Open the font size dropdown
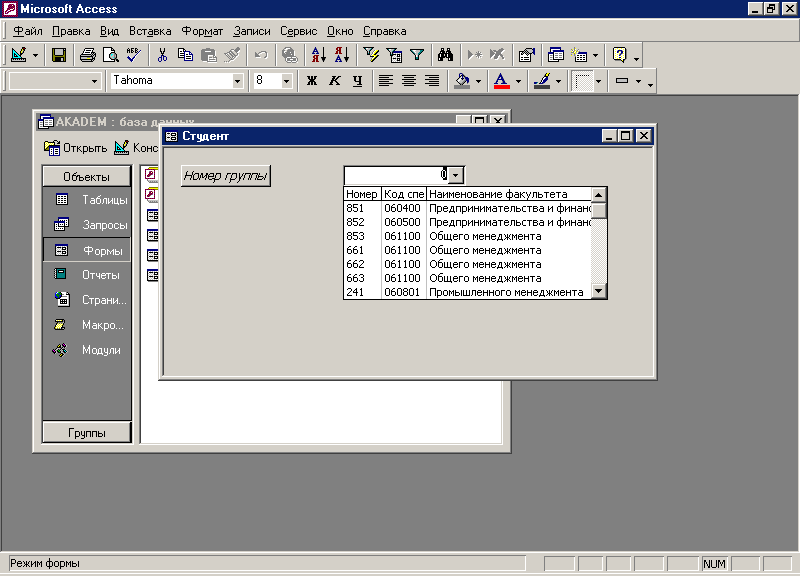 [x=286, y=81]
